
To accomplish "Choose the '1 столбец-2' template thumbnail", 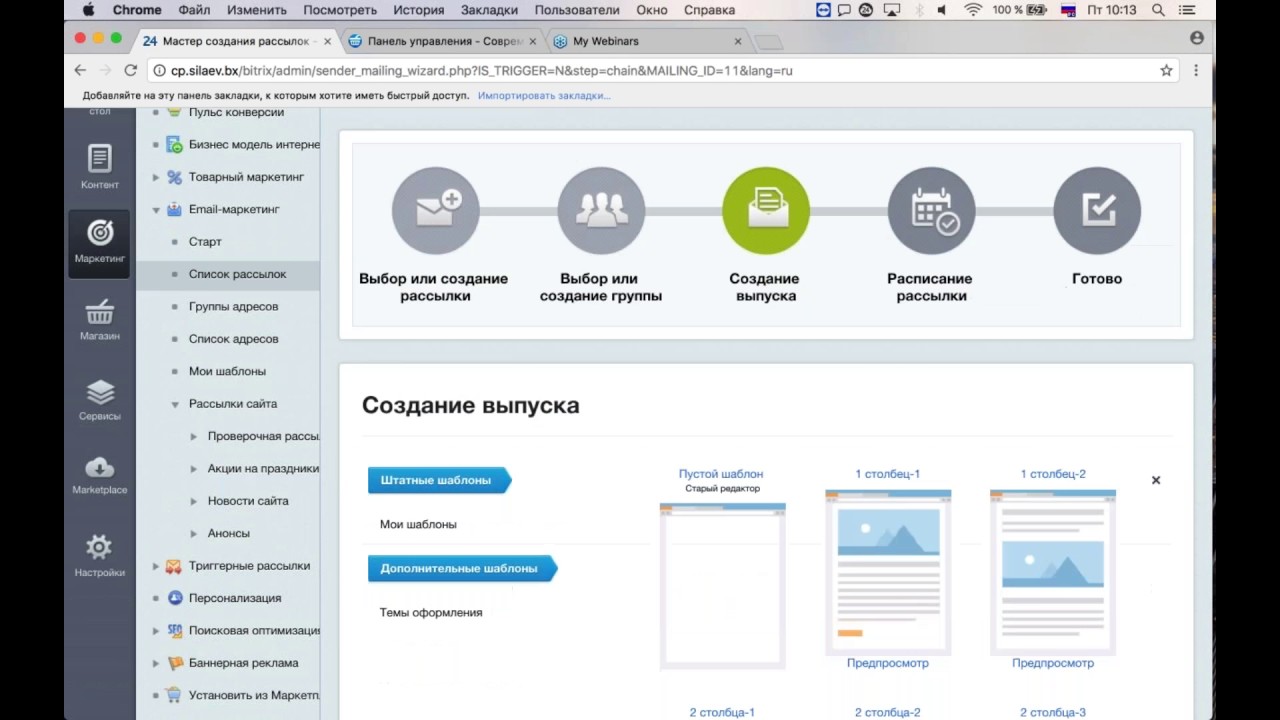I will point(1053,571).
